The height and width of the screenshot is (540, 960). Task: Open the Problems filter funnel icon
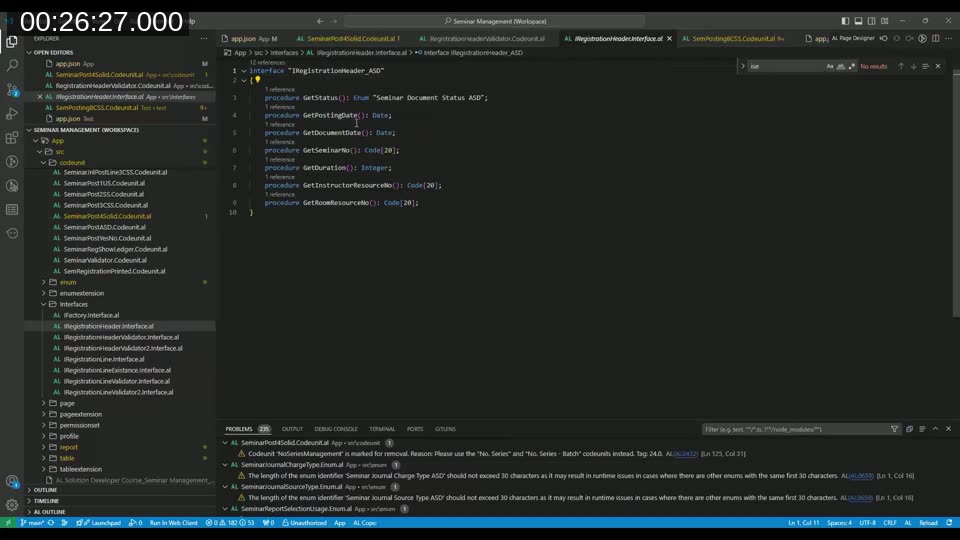coord(894,429)
